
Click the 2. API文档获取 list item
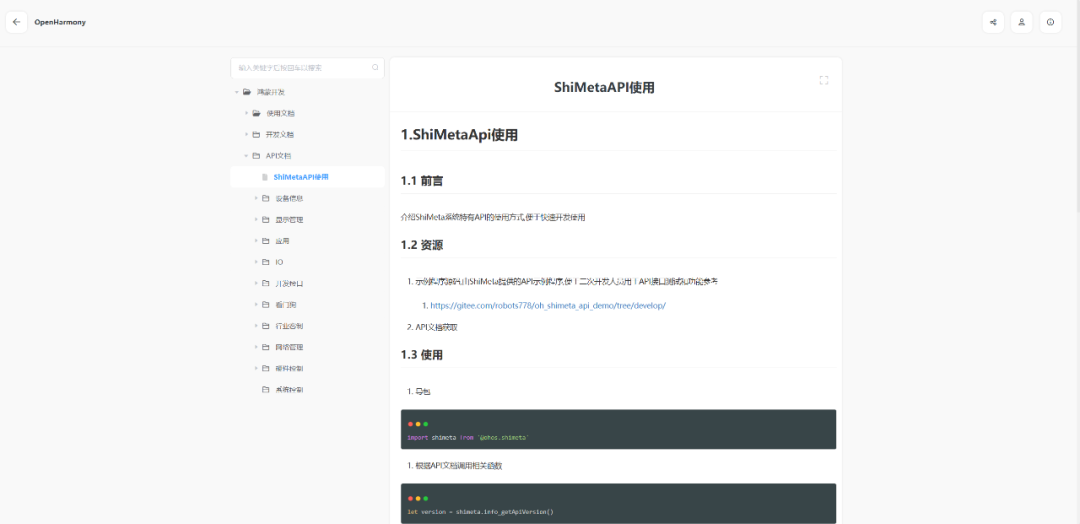(x=432, y=328)
